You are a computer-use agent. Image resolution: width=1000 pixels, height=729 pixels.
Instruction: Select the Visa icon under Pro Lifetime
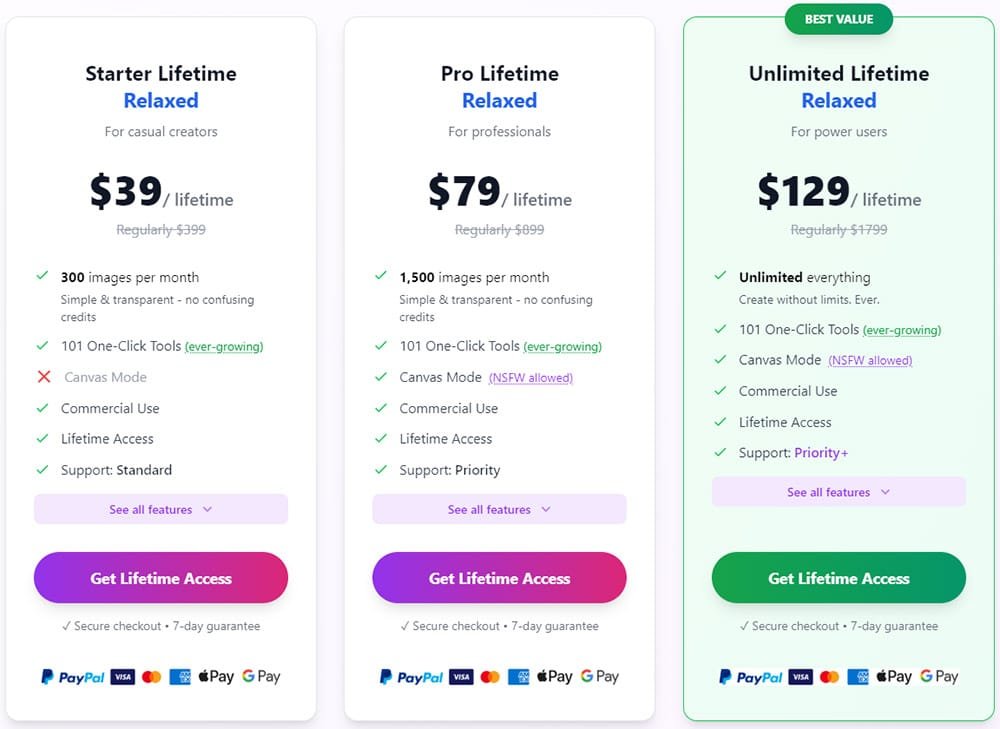461,676
